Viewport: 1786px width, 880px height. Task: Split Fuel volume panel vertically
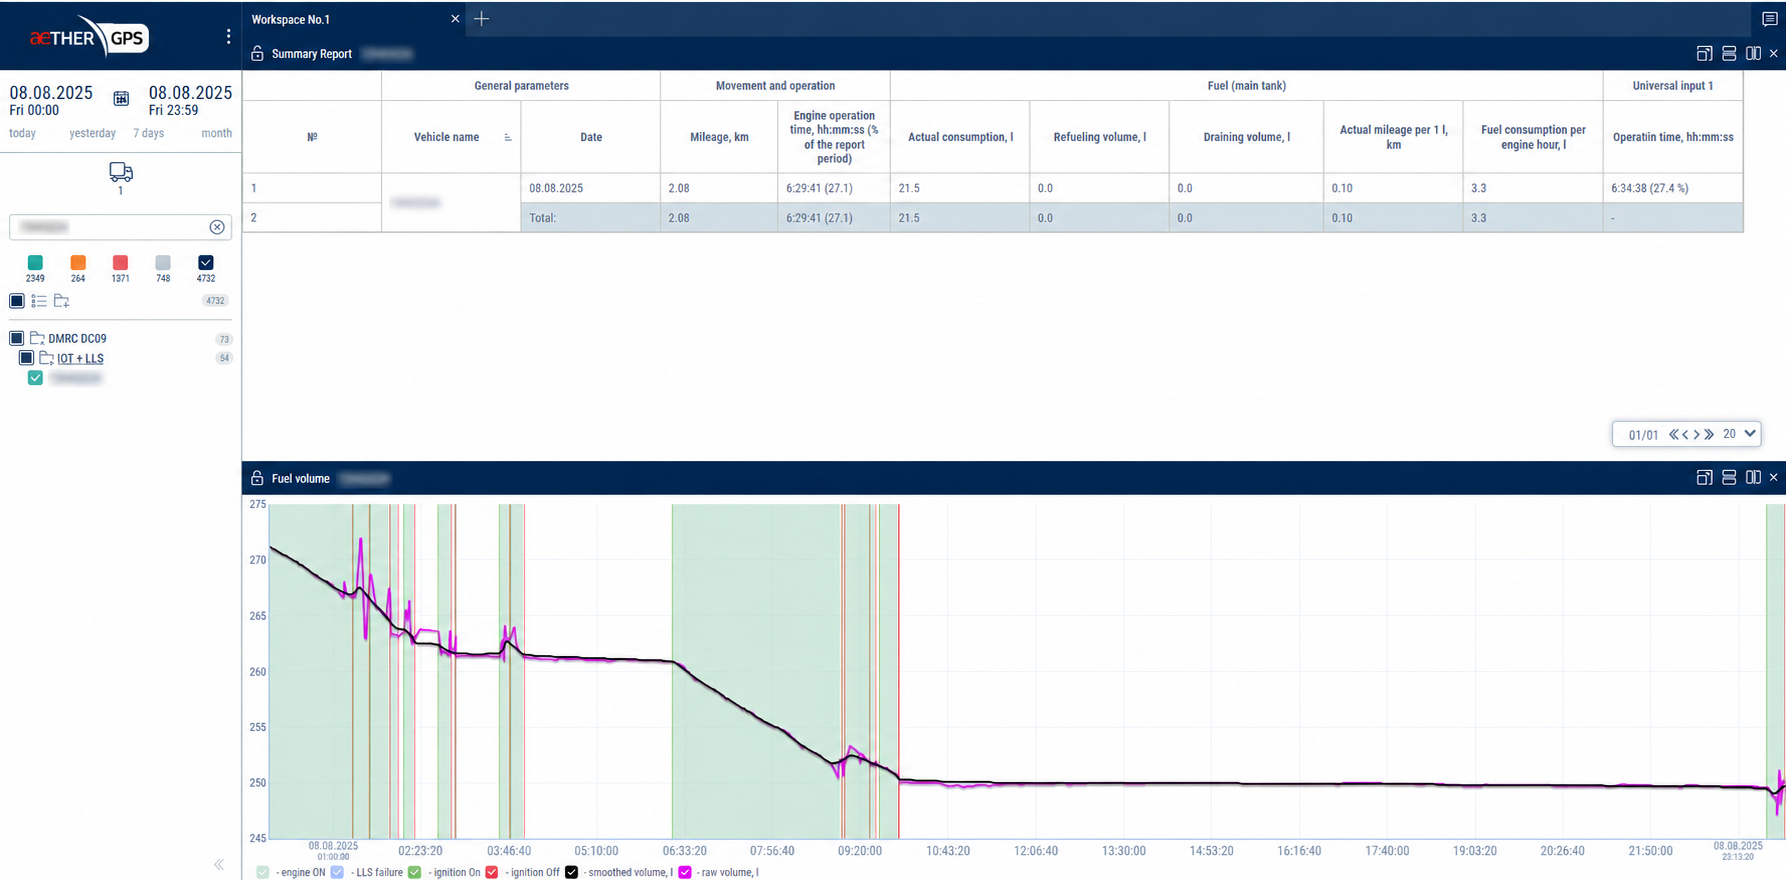[1753, 478]
